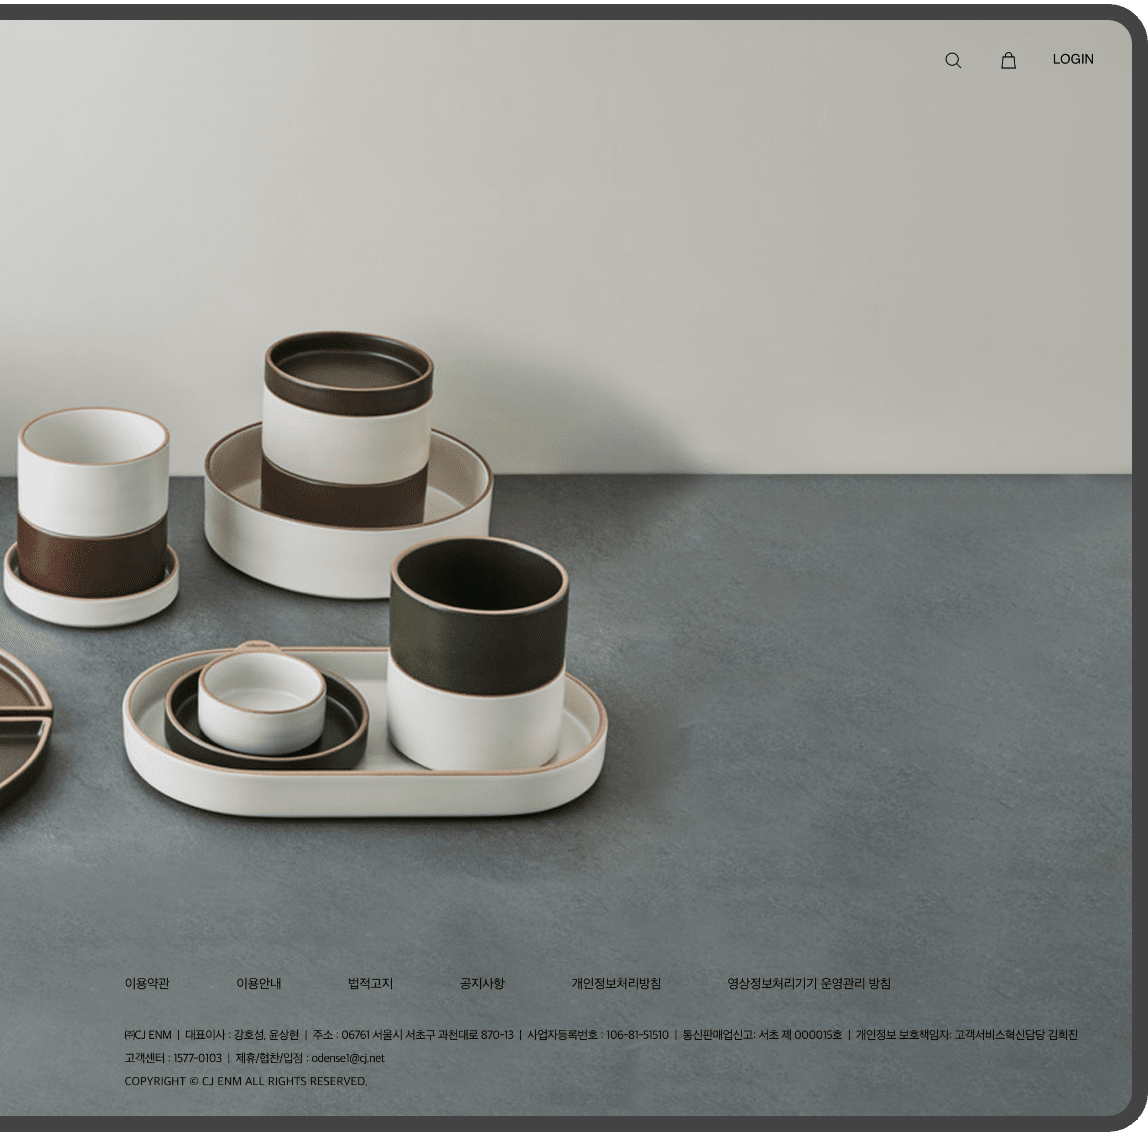Click the 통신판매업신고: 서초 제 000015호 text
This screenshot has width=1148, height=1134.
(x=762, y=1034)
